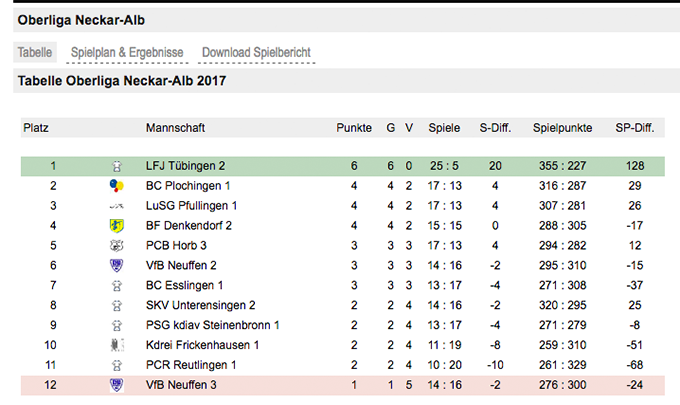Viewport: 680px width, 405px height.
Task: Click the Mannschaft column header
Action: click(175, 128)
